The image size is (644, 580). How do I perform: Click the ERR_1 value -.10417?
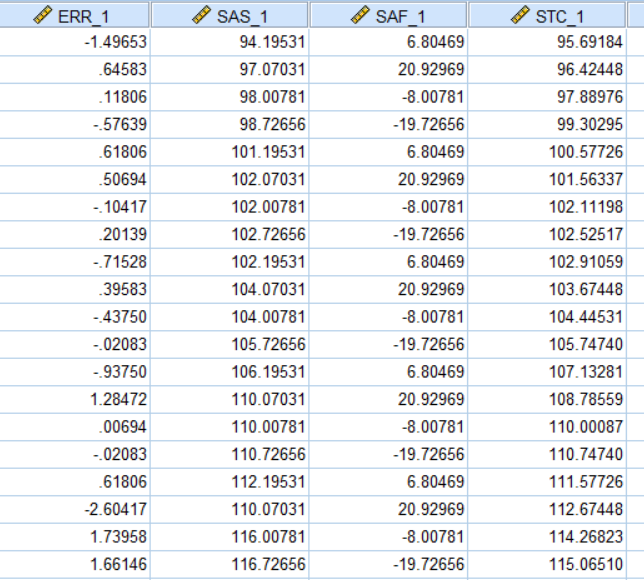click(120, 207)
